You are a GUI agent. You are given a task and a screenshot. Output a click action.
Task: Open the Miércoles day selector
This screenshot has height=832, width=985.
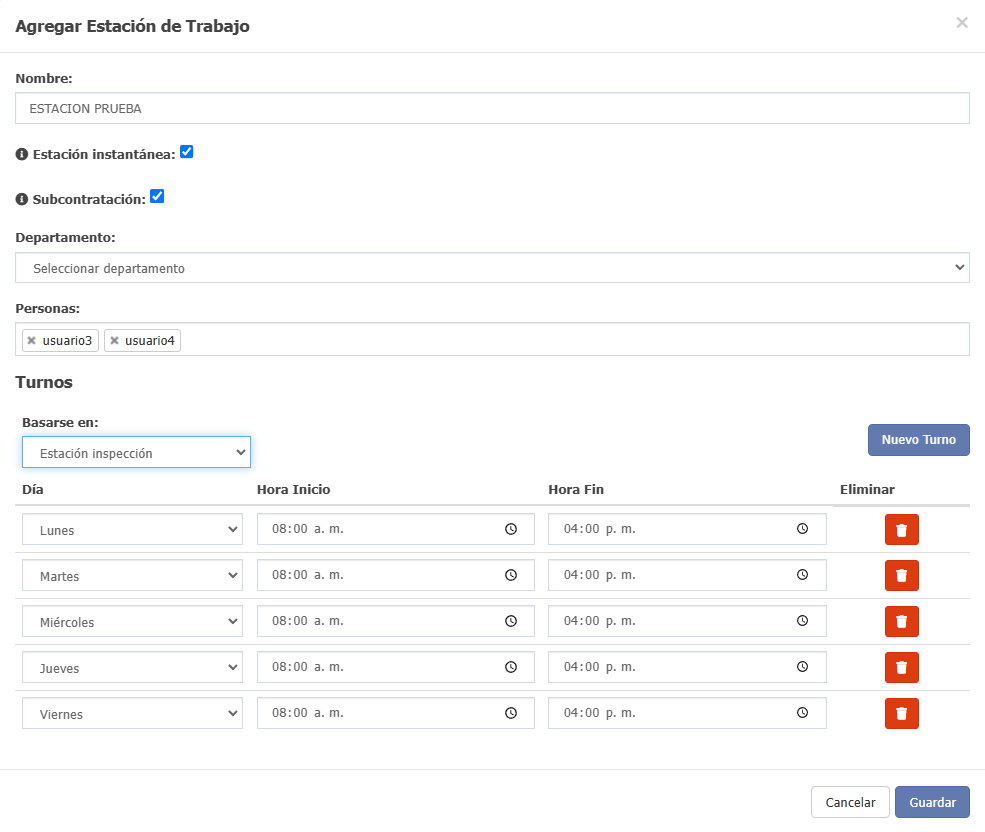coord(133,621)
